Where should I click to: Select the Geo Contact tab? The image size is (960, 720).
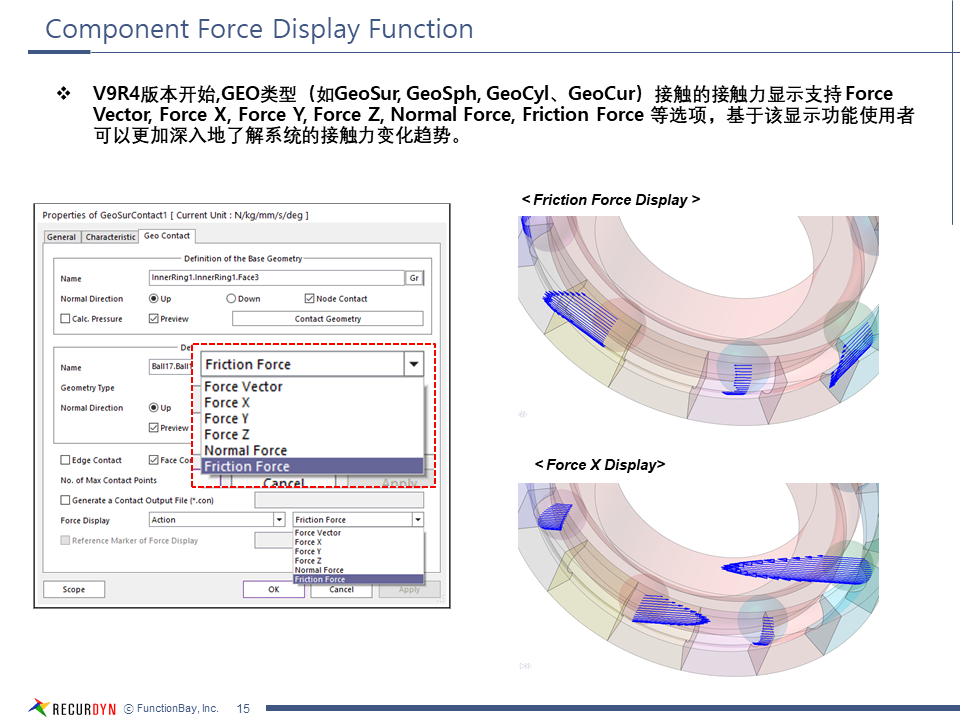pyautogui.click(x=167, y=236)
